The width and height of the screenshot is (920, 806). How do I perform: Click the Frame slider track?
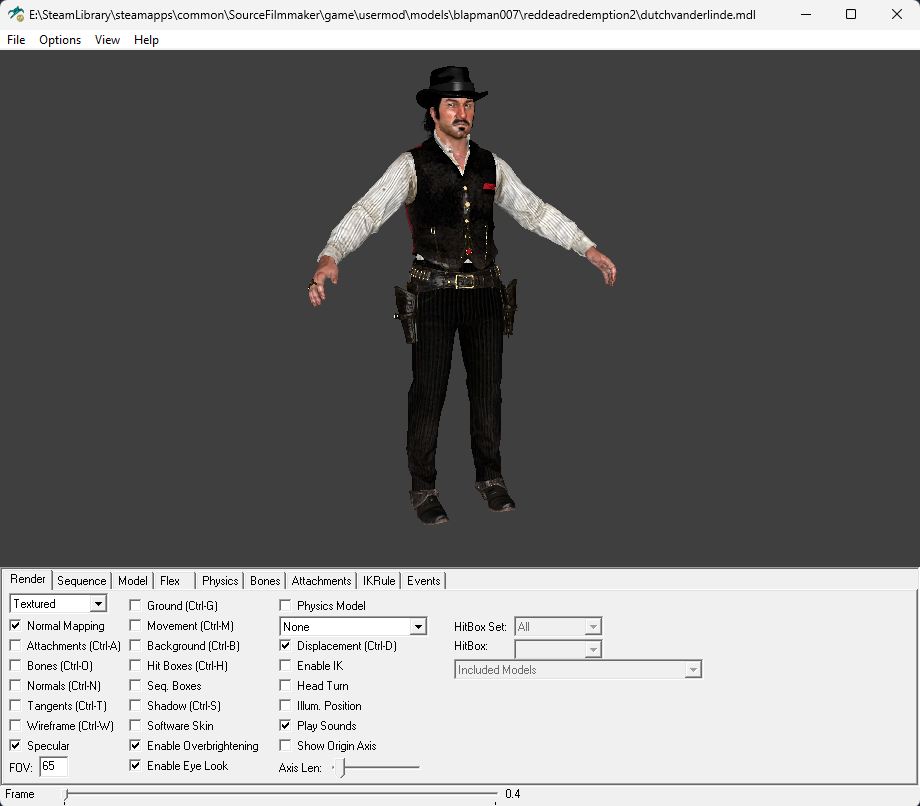click(x=280, y=794)
